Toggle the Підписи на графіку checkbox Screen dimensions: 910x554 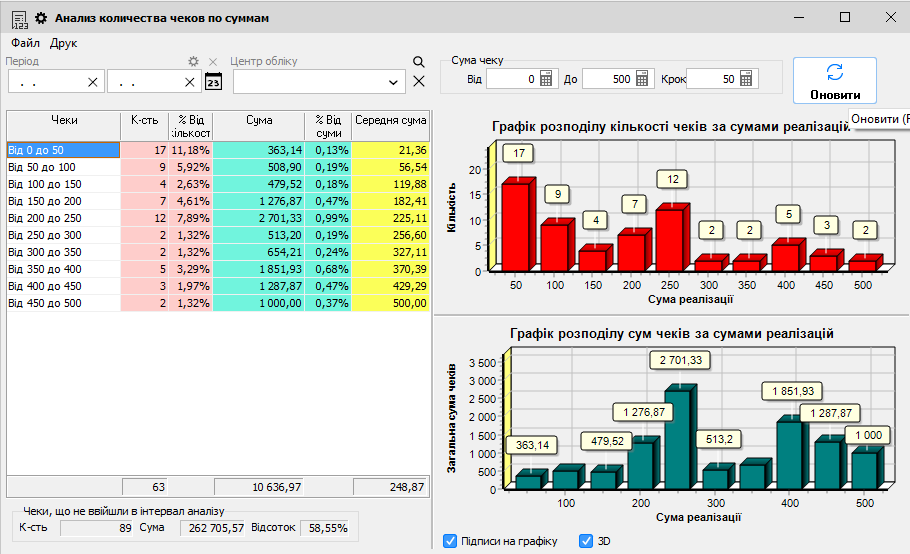[450, 541]
